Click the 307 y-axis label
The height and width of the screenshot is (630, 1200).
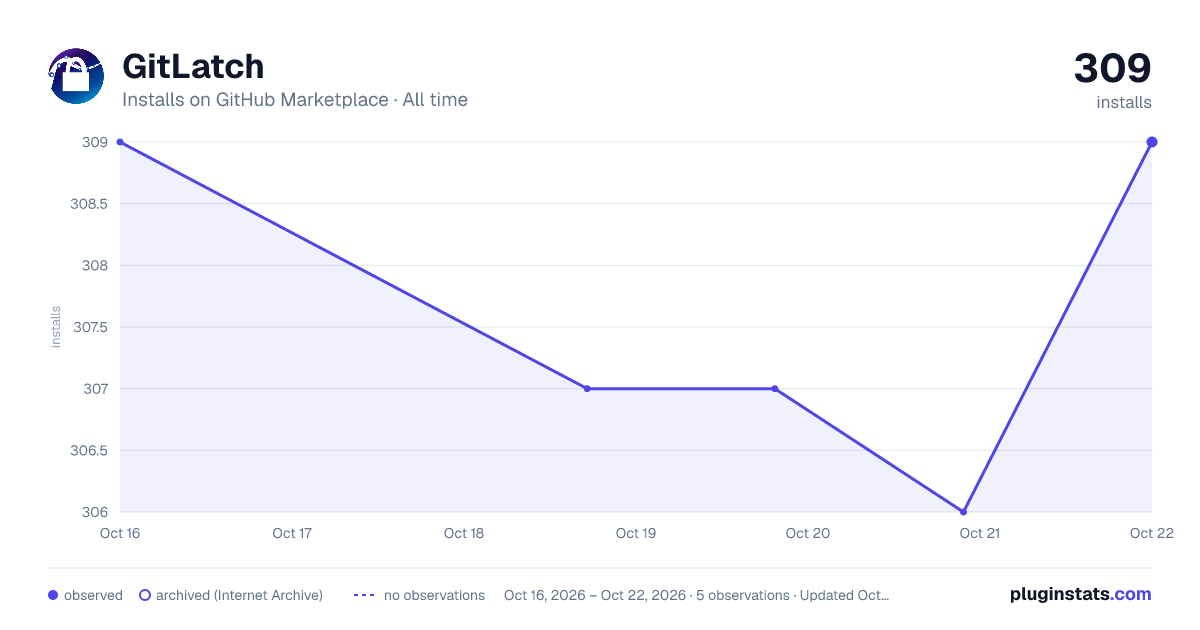(95, 389)
